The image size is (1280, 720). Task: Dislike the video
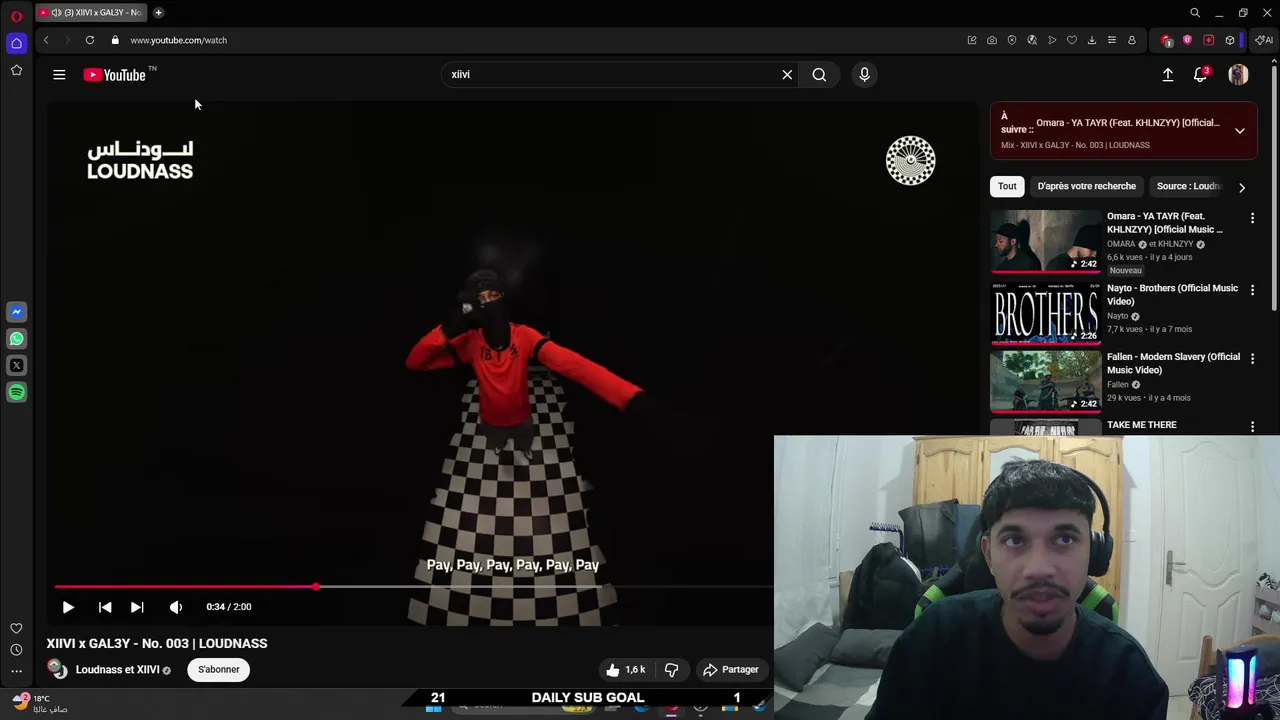(x=671, y=670)
